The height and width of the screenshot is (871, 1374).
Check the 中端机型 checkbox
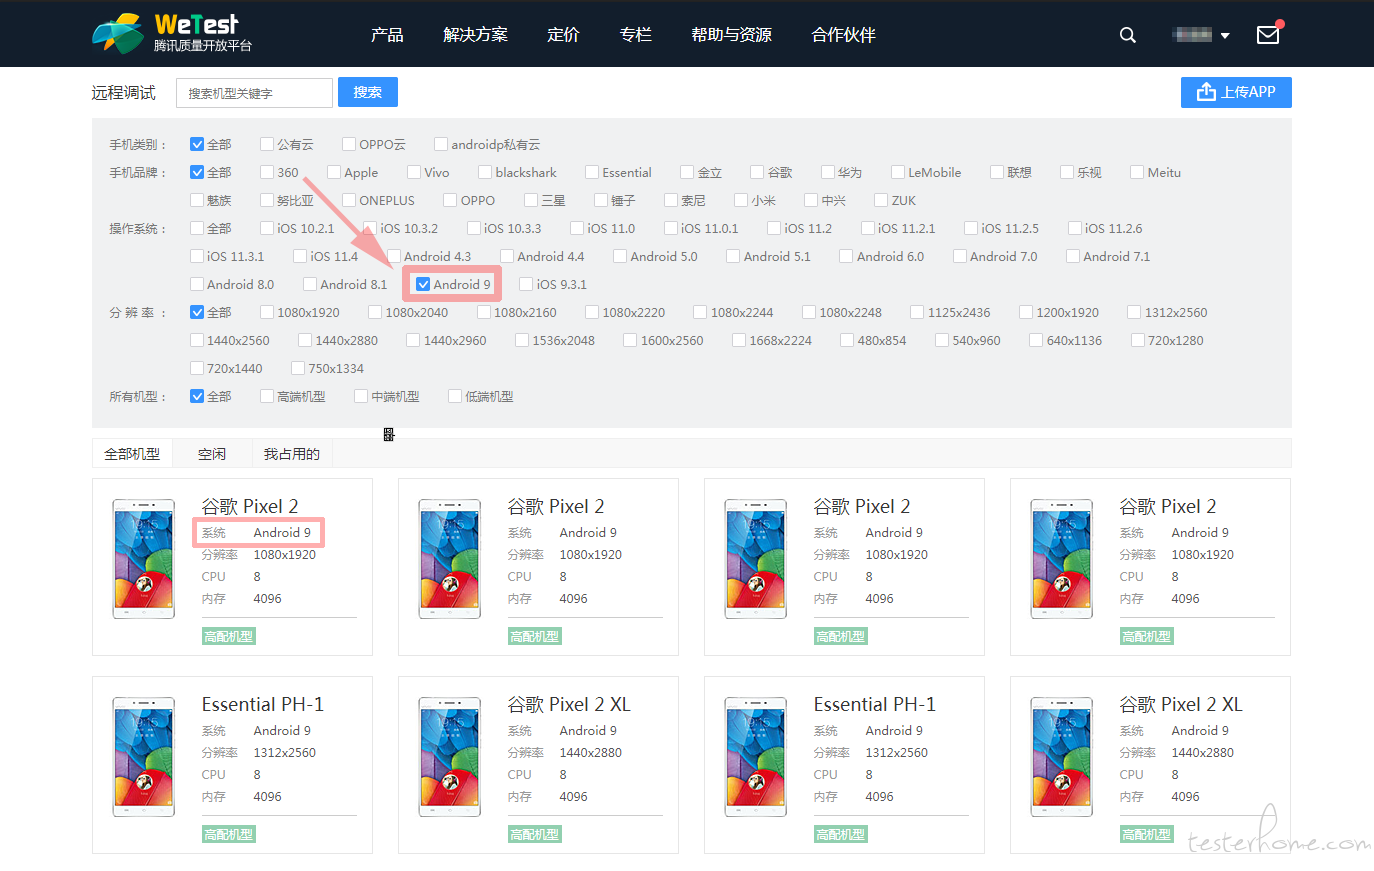point(361,396)
